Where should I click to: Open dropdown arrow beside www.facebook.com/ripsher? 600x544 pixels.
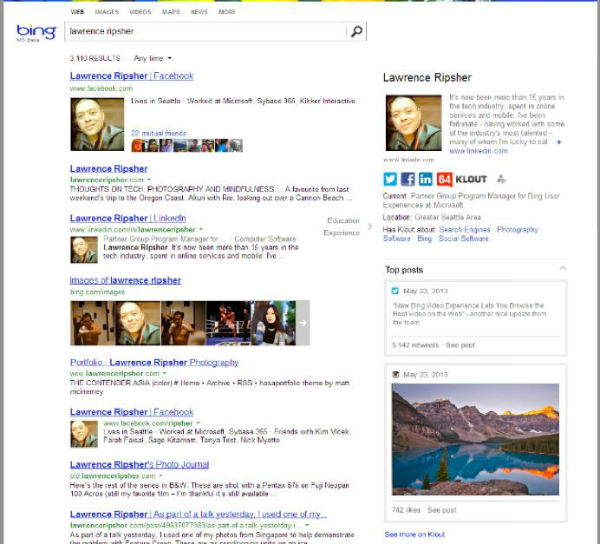click(x=198, y=423)
